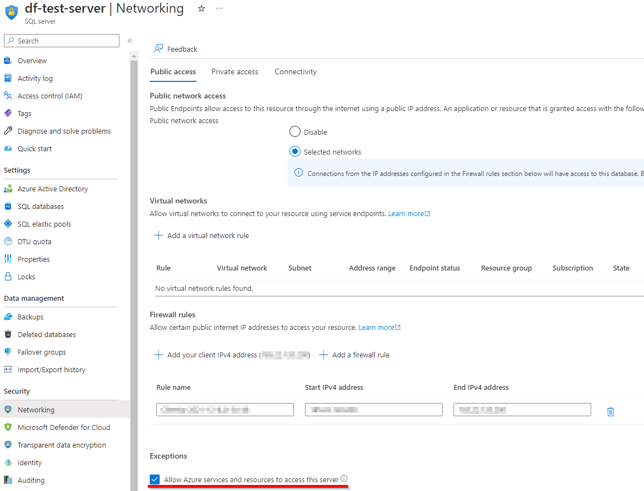Open Networking under Security
This screenshot has height=491, width=644.
[x=36, y=410]
